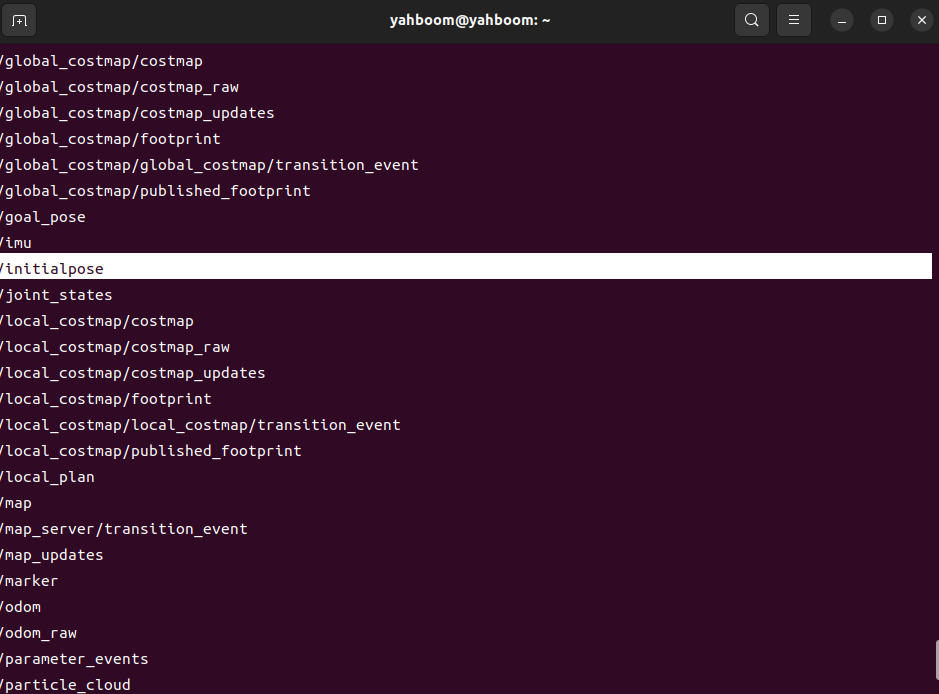Click the /local_costmap/costmap_raw line
The image size is (939, 694).
115,347
